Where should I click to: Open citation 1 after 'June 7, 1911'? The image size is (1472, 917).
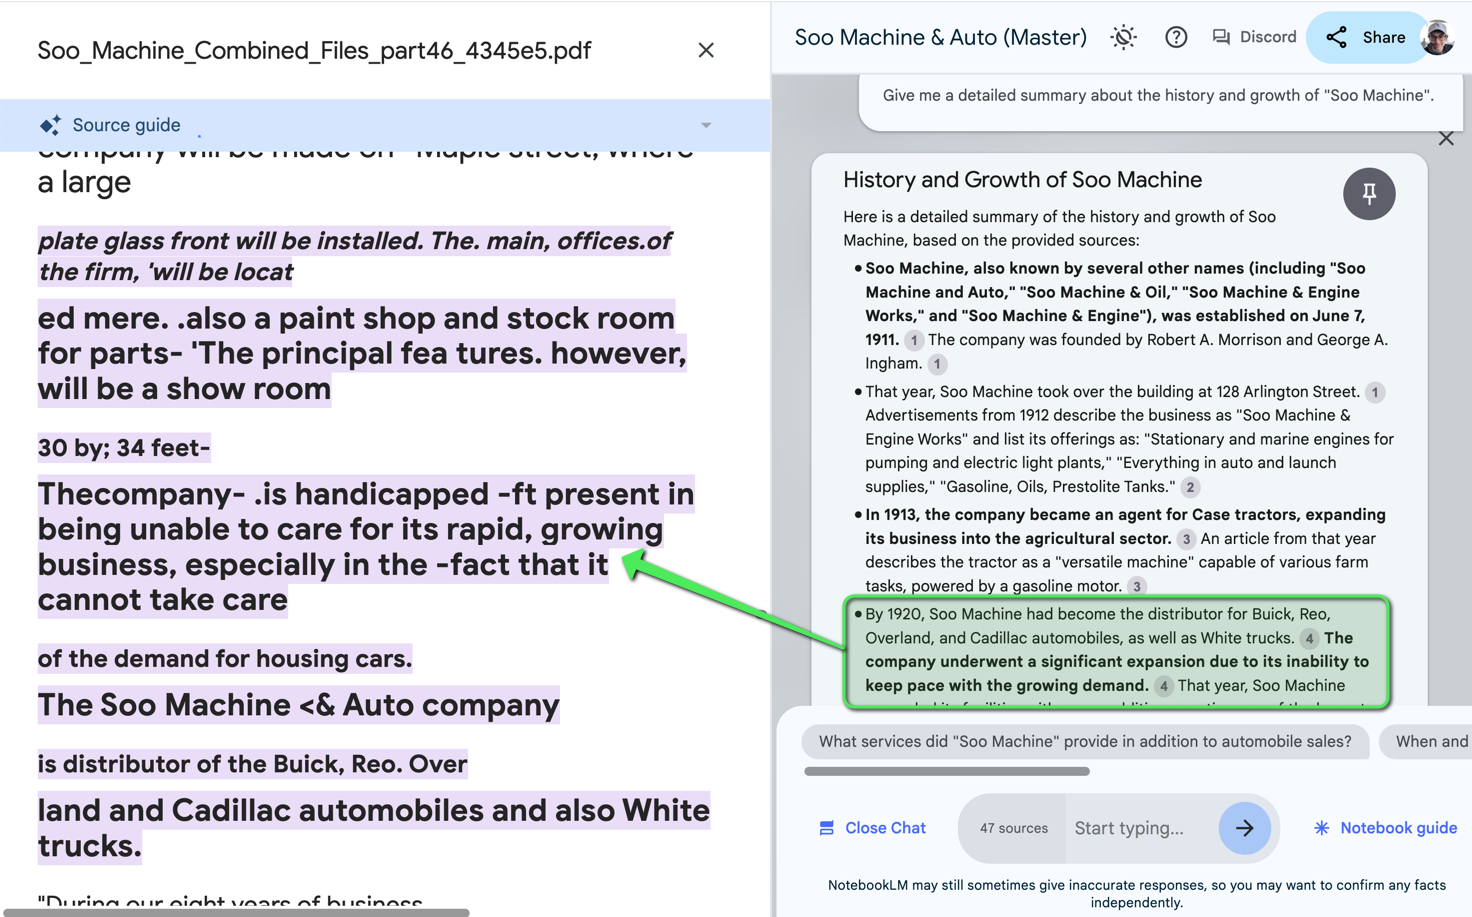(x=913, y=340)
